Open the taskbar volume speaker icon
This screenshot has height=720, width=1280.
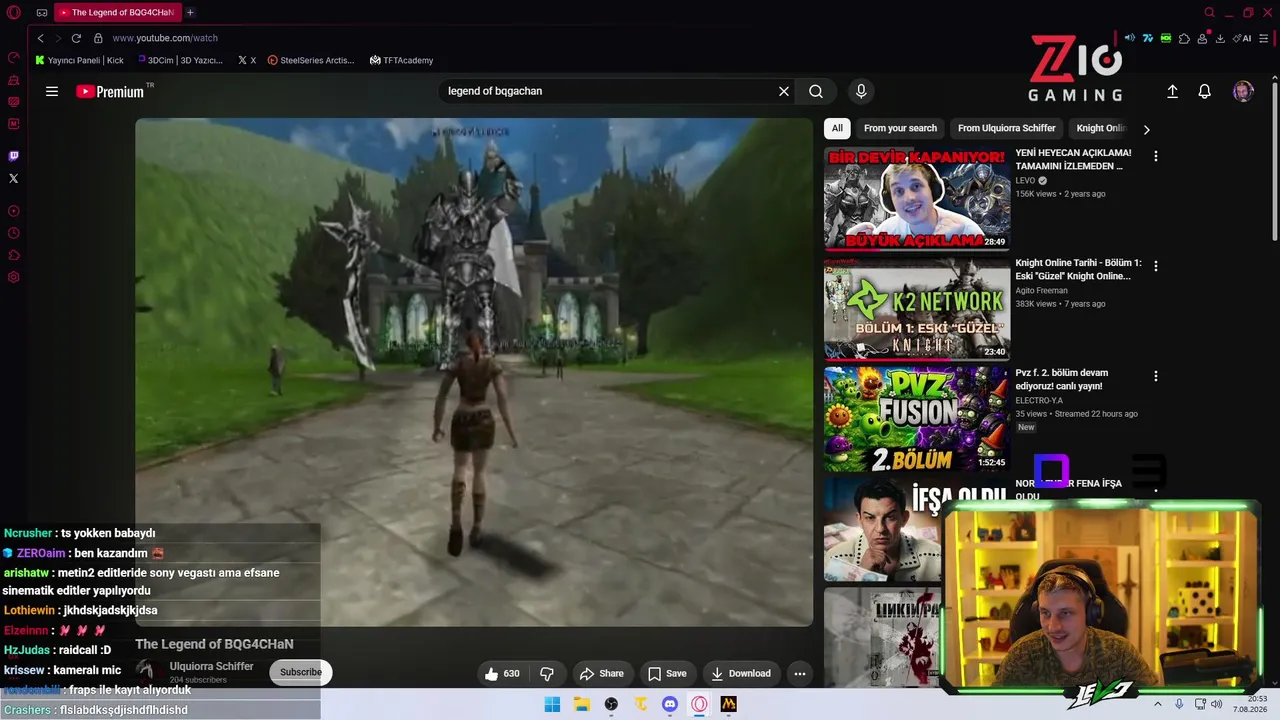(1216, 704)
